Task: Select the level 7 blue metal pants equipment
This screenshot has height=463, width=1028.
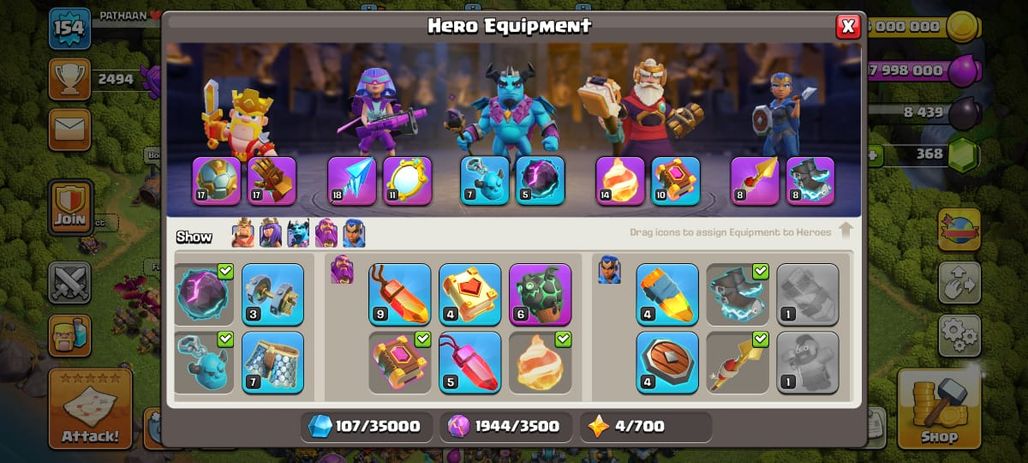Action: 273,362
